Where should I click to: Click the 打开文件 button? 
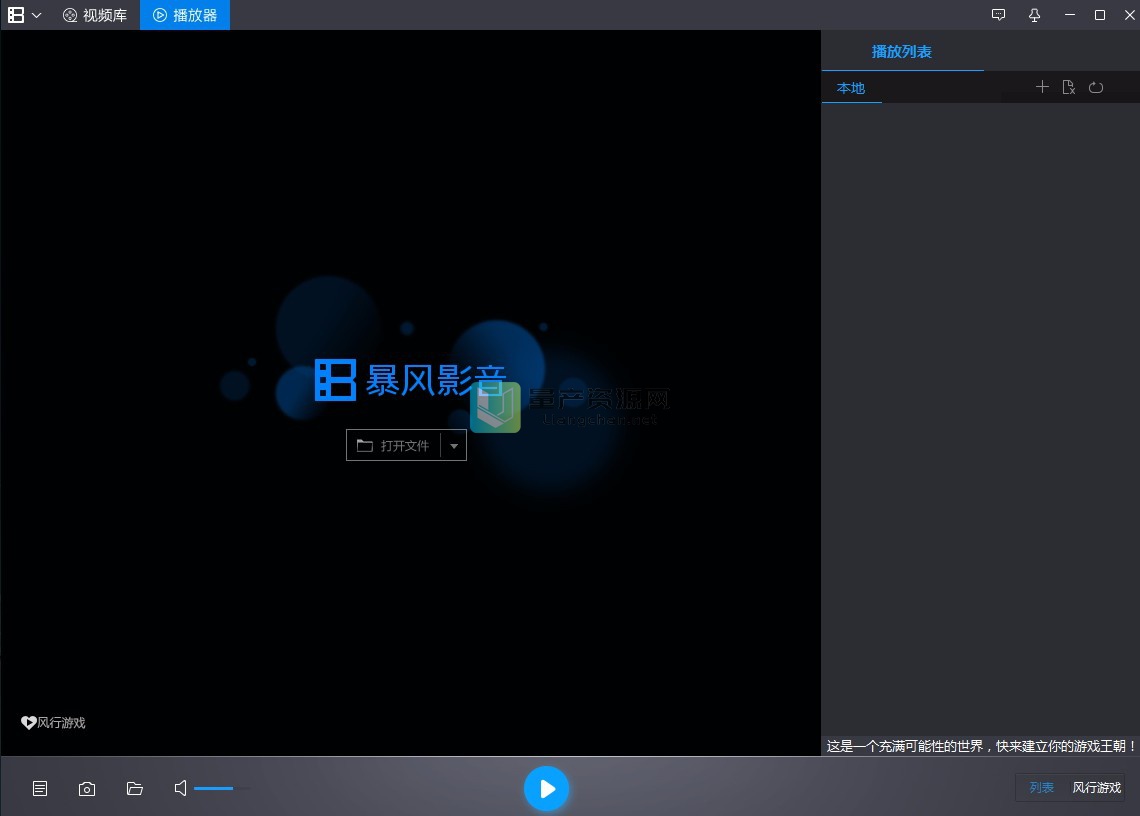(393, 445)
